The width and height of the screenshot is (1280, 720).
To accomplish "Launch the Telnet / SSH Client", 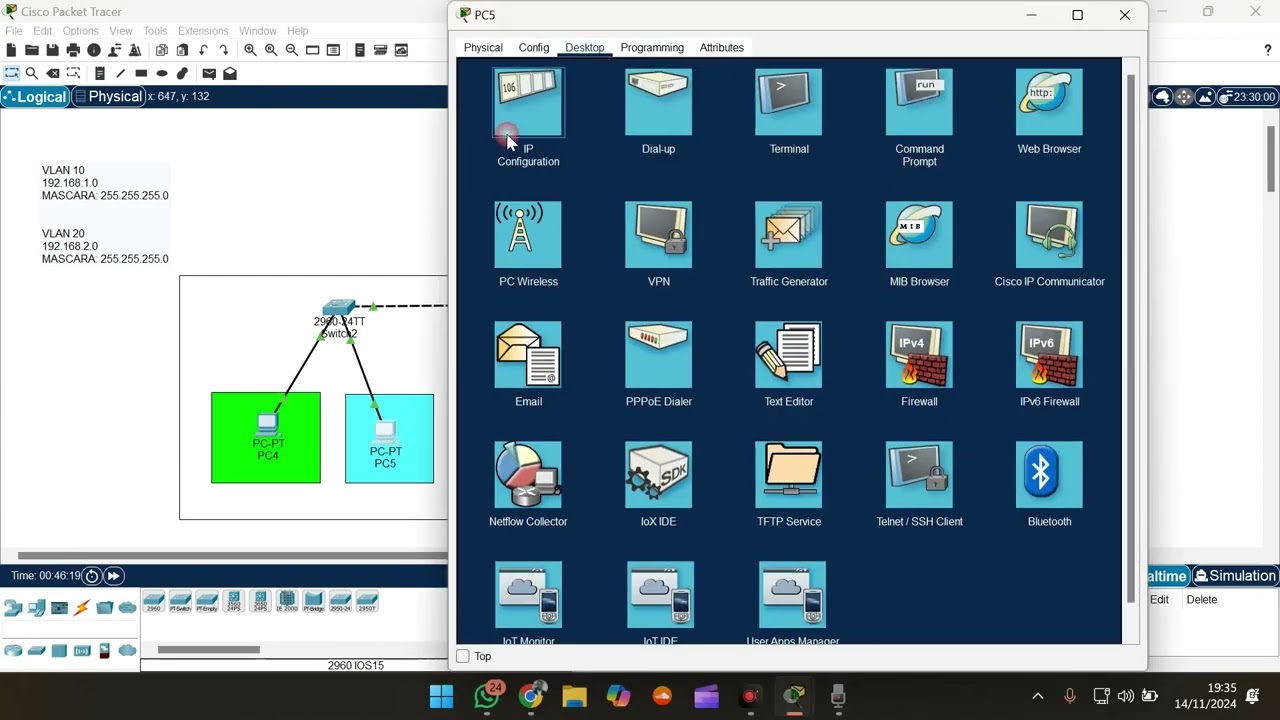I will click(x=919, y=475).
